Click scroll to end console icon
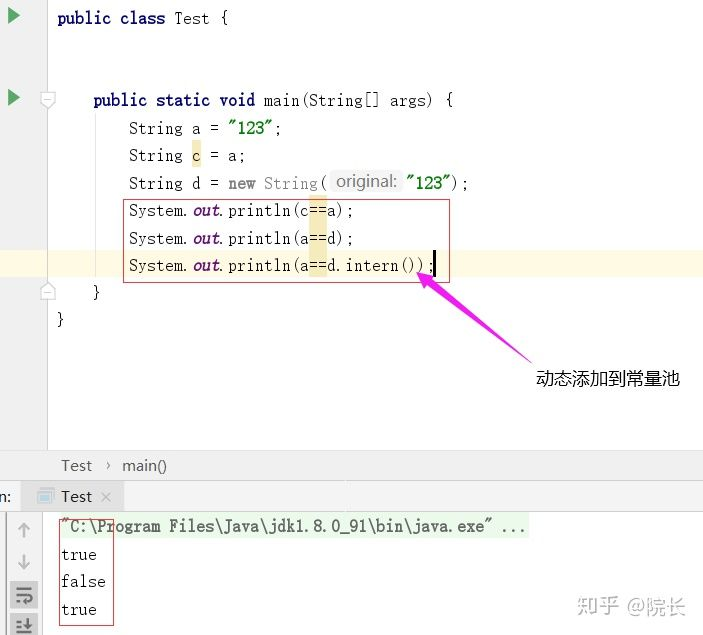The height and width of the screenshot is (635, 703). click(x=24, y=624)
